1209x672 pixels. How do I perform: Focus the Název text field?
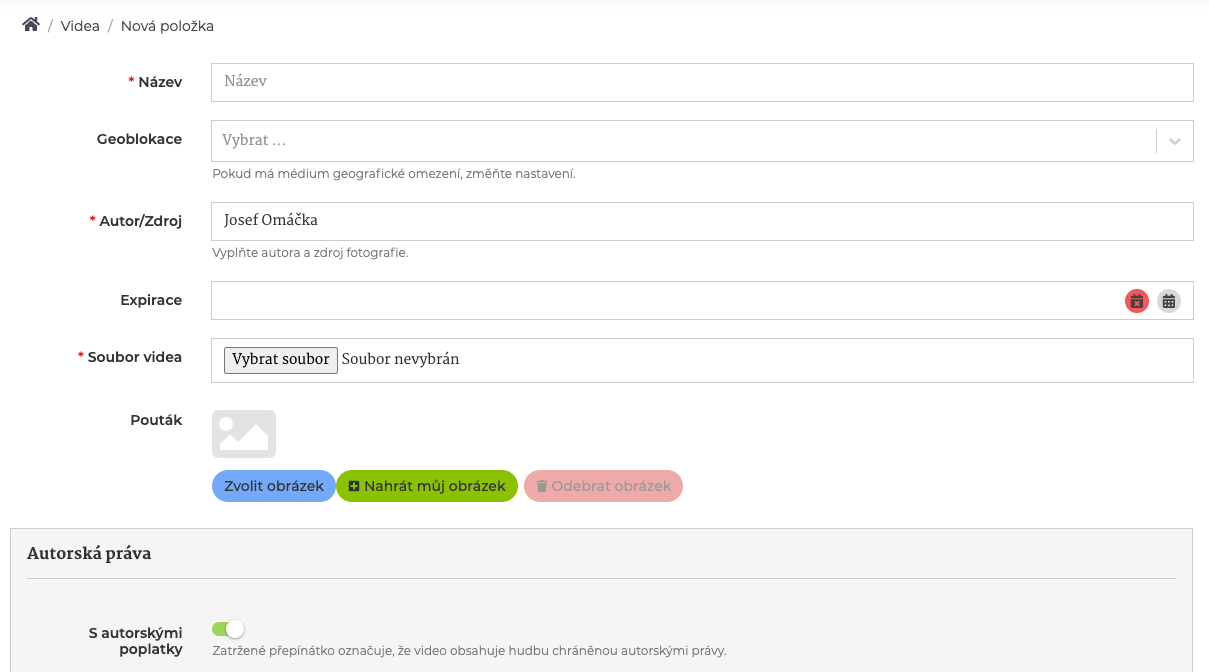pos(702,82)
